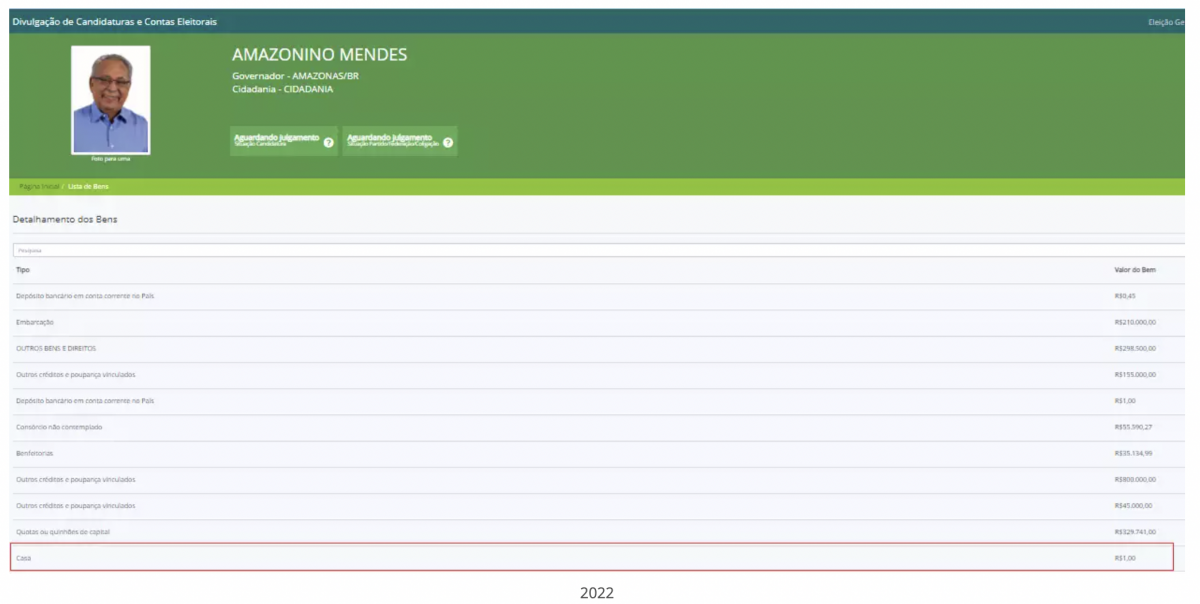Image resolution: width=1200 pixels, height=604 pixels.
Task: Click the R$210.000,00 value cell
Action: (x=1135, y=322)
